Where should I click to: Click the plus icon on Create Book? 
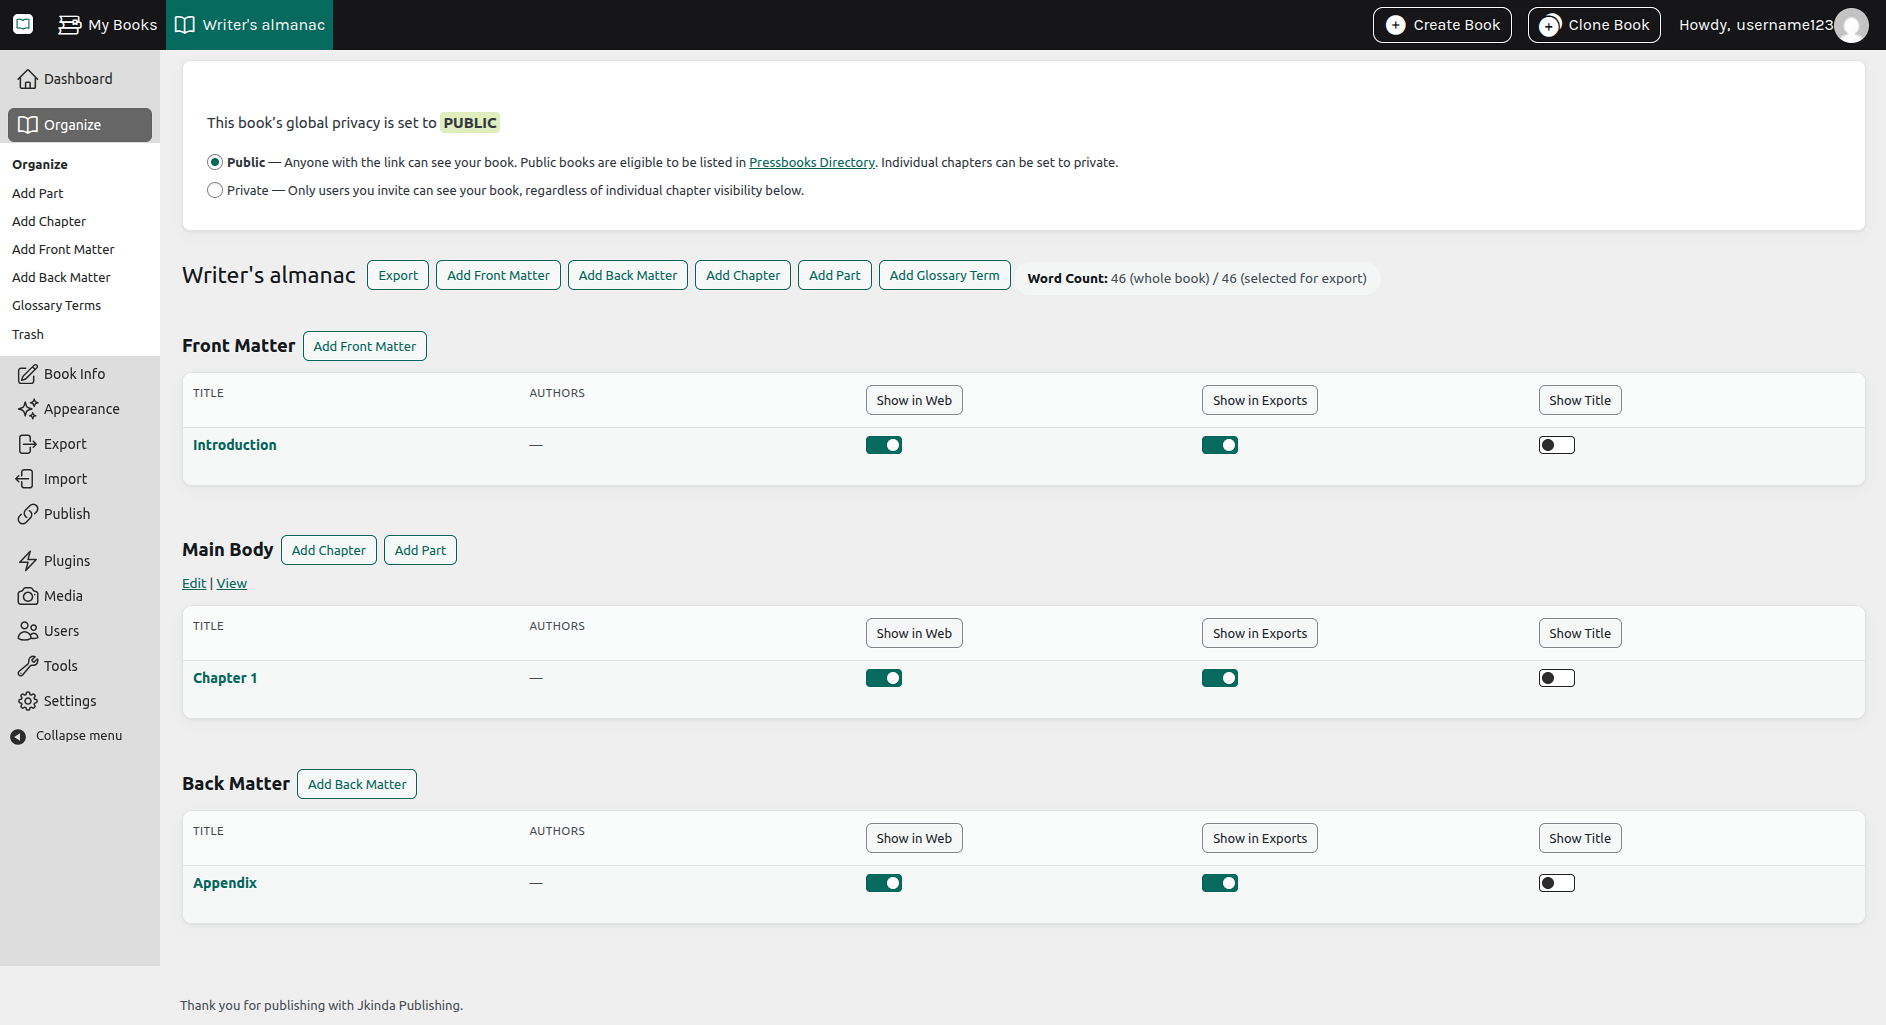pyautogui.click(x=1396, y=25)
